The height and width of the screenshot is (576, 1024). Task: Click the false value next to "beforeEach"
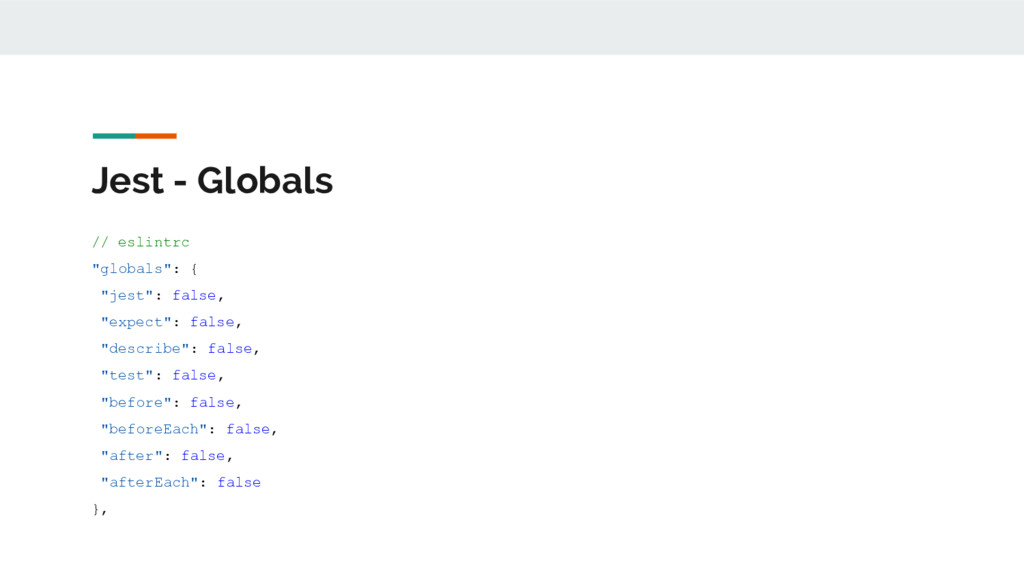coord(248,430)
